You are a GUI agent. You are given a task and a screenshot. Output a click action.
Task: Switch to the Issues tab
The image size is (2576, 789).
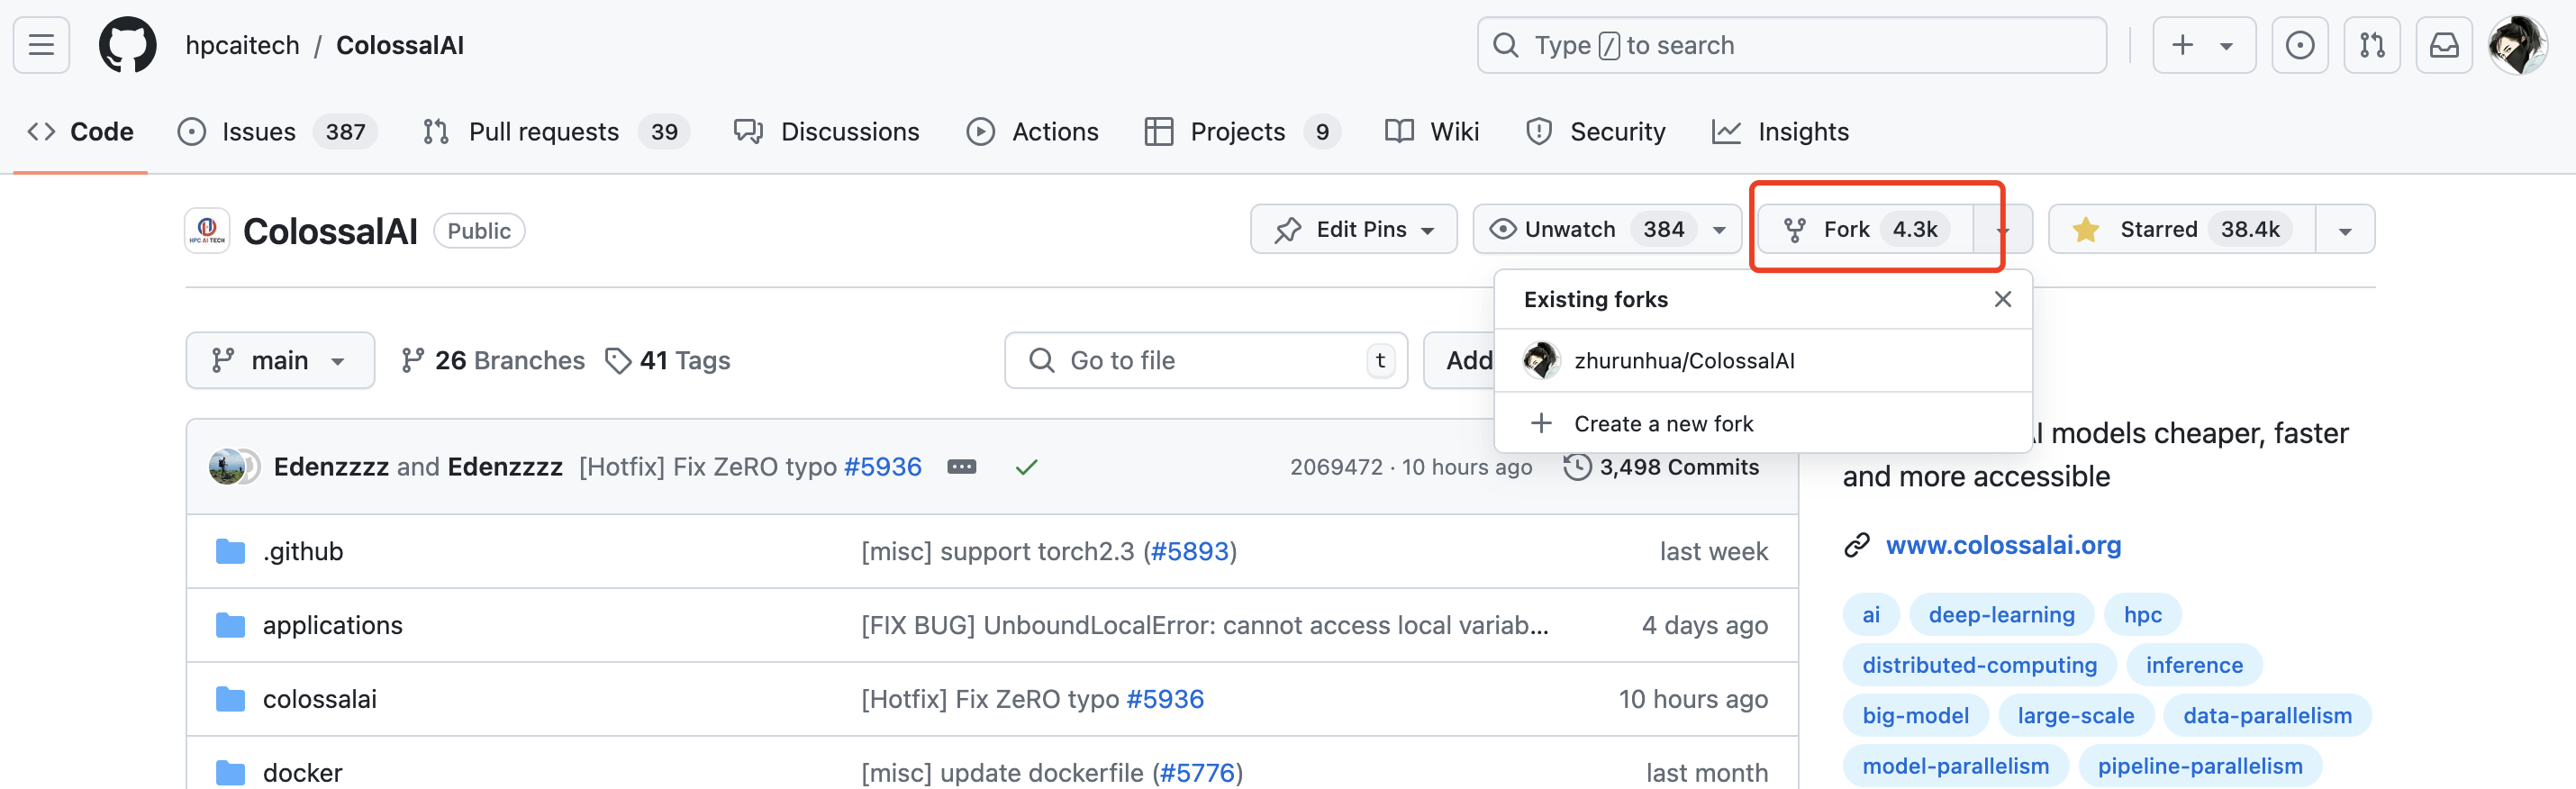coord(277,132)
